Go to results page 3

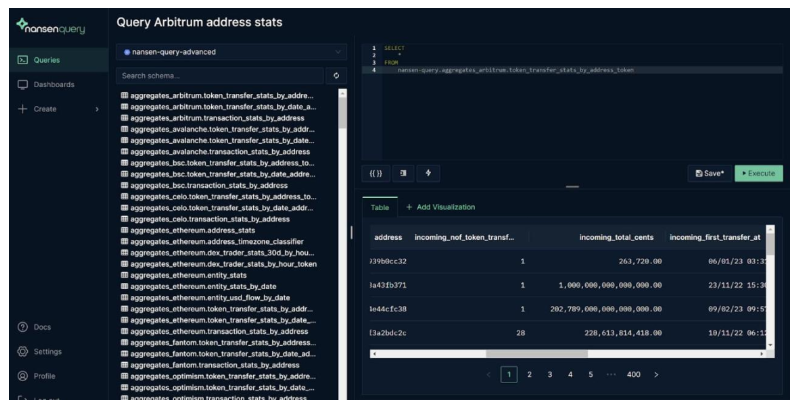[550, 375]
